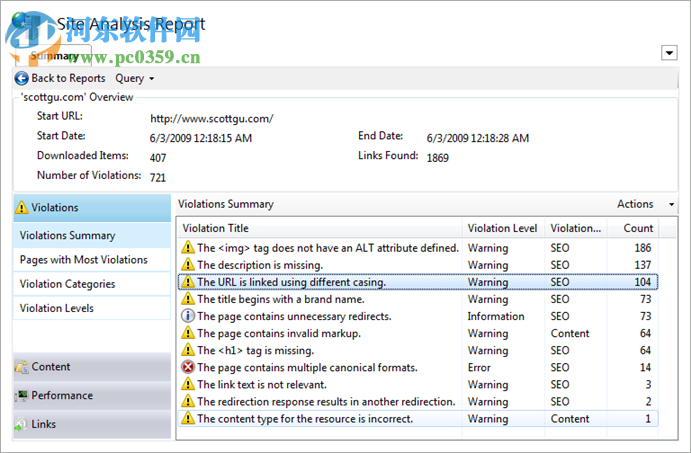Sort by Count column header
This screenshot has width=691, height=453.
coord(633,228)
